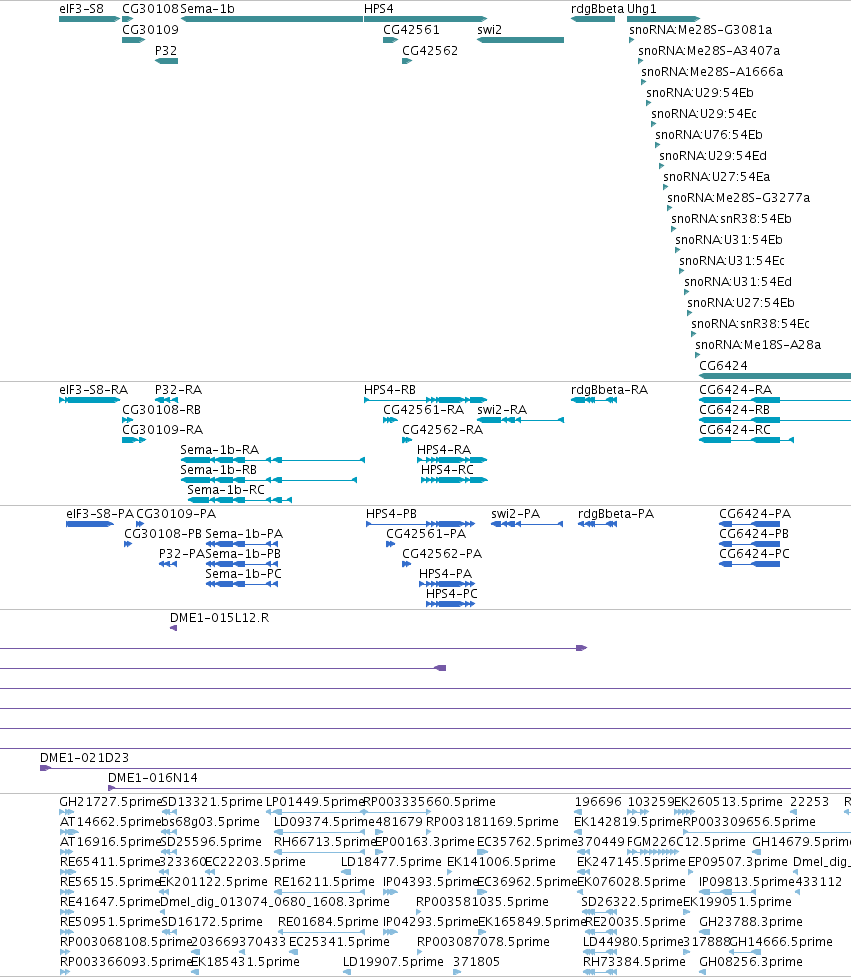Select snoRNA:U31:54Ed label

738,282
